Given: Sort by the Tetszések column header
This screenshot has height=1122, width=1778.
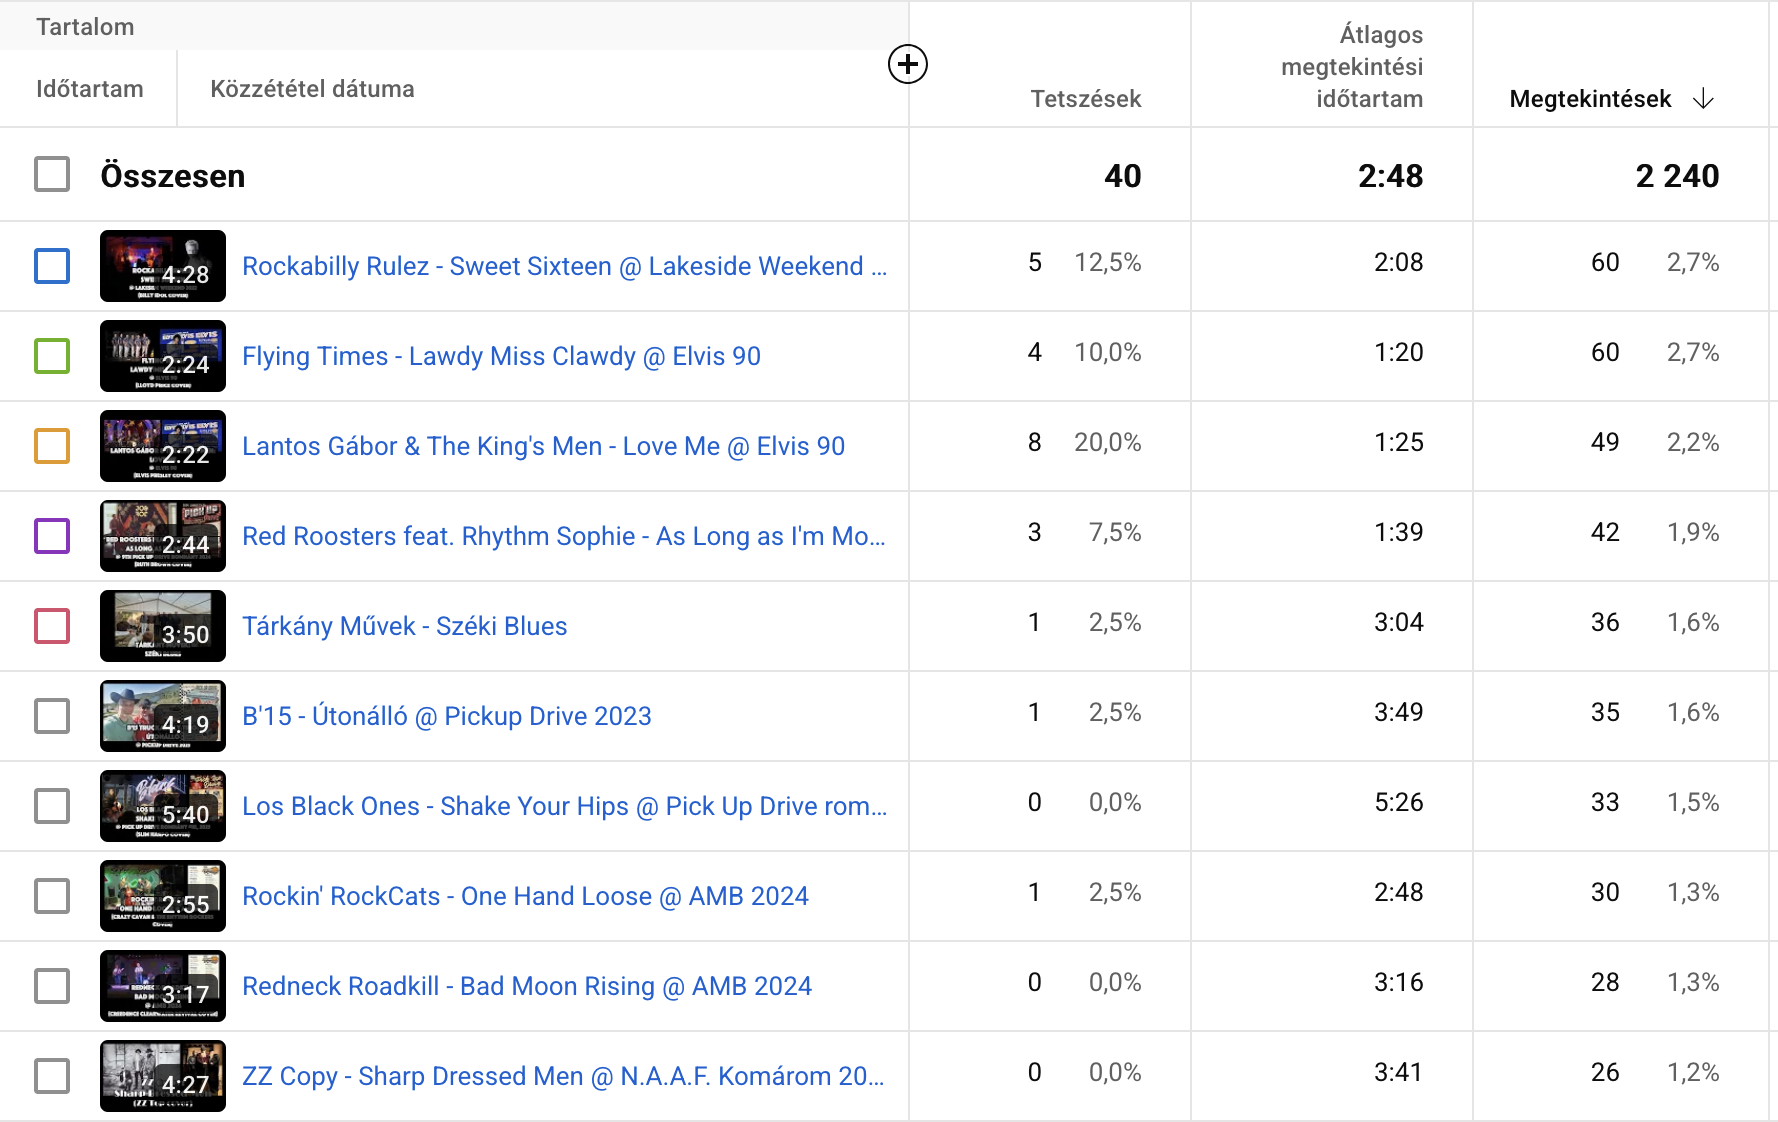Looking at the screenshot, I should click(x=1085, y=99).
